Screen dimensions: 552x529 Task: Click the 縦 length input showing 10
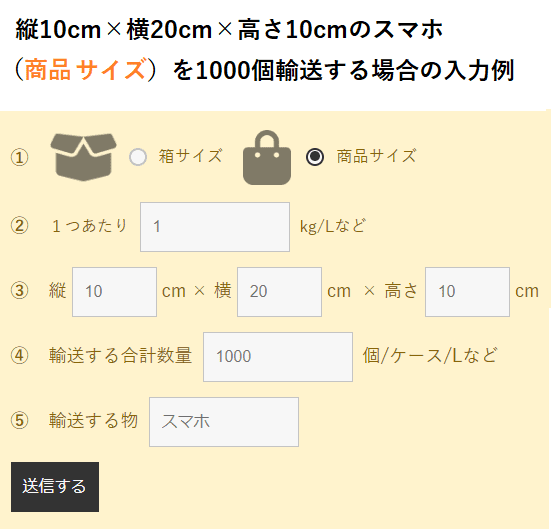point(114,292)
